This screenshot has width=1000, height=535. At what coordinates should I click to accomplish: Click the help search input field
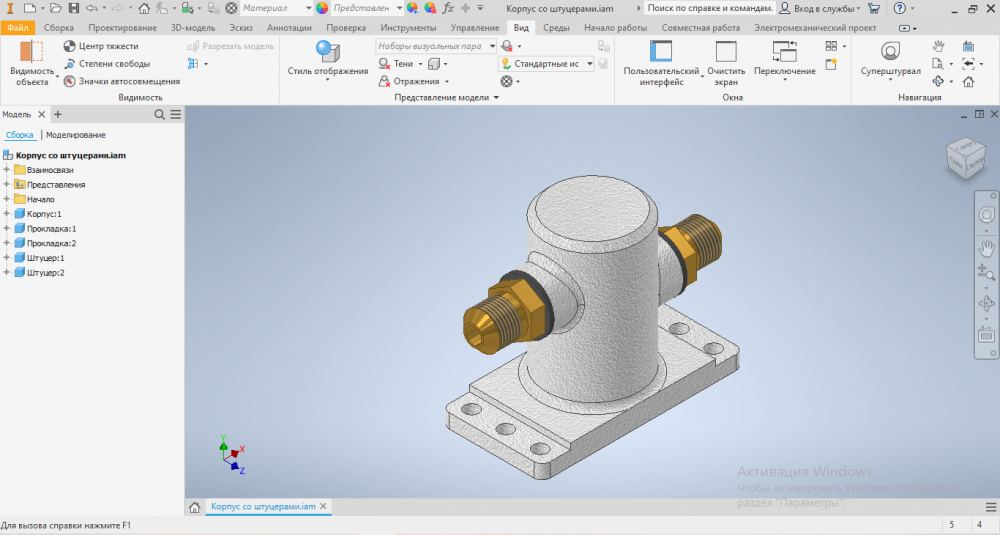[x=708, y=8]
